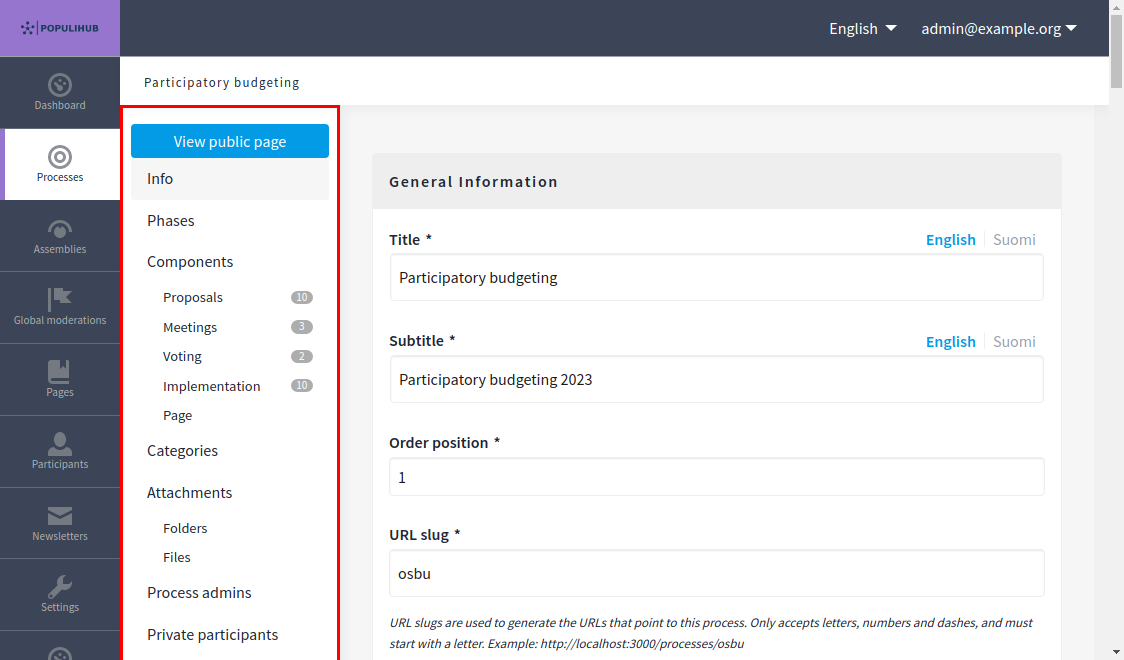
Task: Select the Processes sidebar icon
Action: coord(60,164)
